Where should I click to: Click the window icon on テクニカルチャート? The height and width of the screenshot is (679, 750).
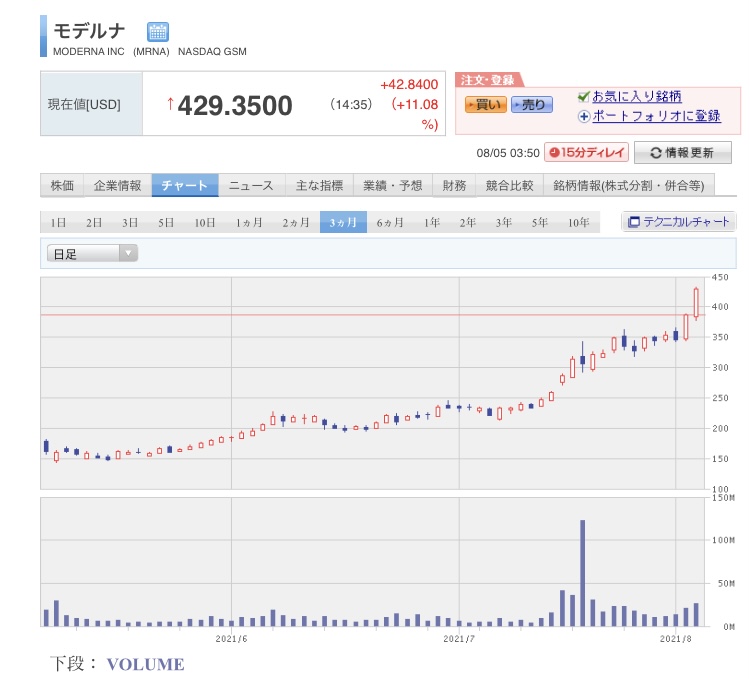point(633,222)
